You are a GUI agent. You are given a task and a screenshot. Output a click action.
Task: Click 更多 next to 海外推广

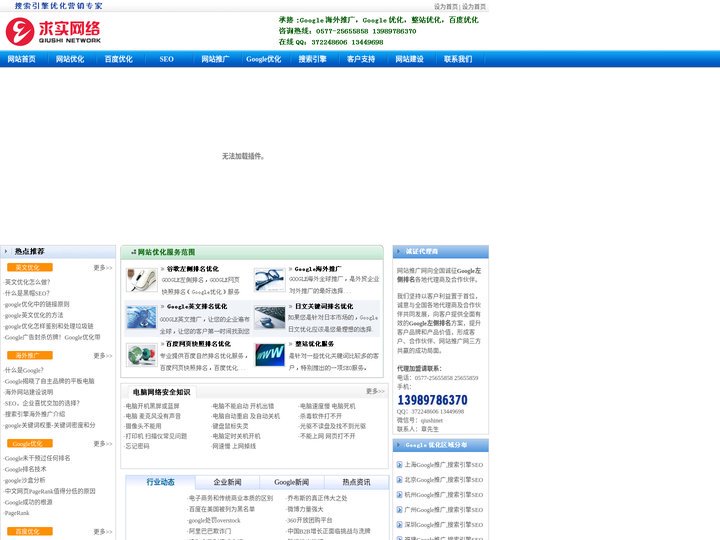102,356
